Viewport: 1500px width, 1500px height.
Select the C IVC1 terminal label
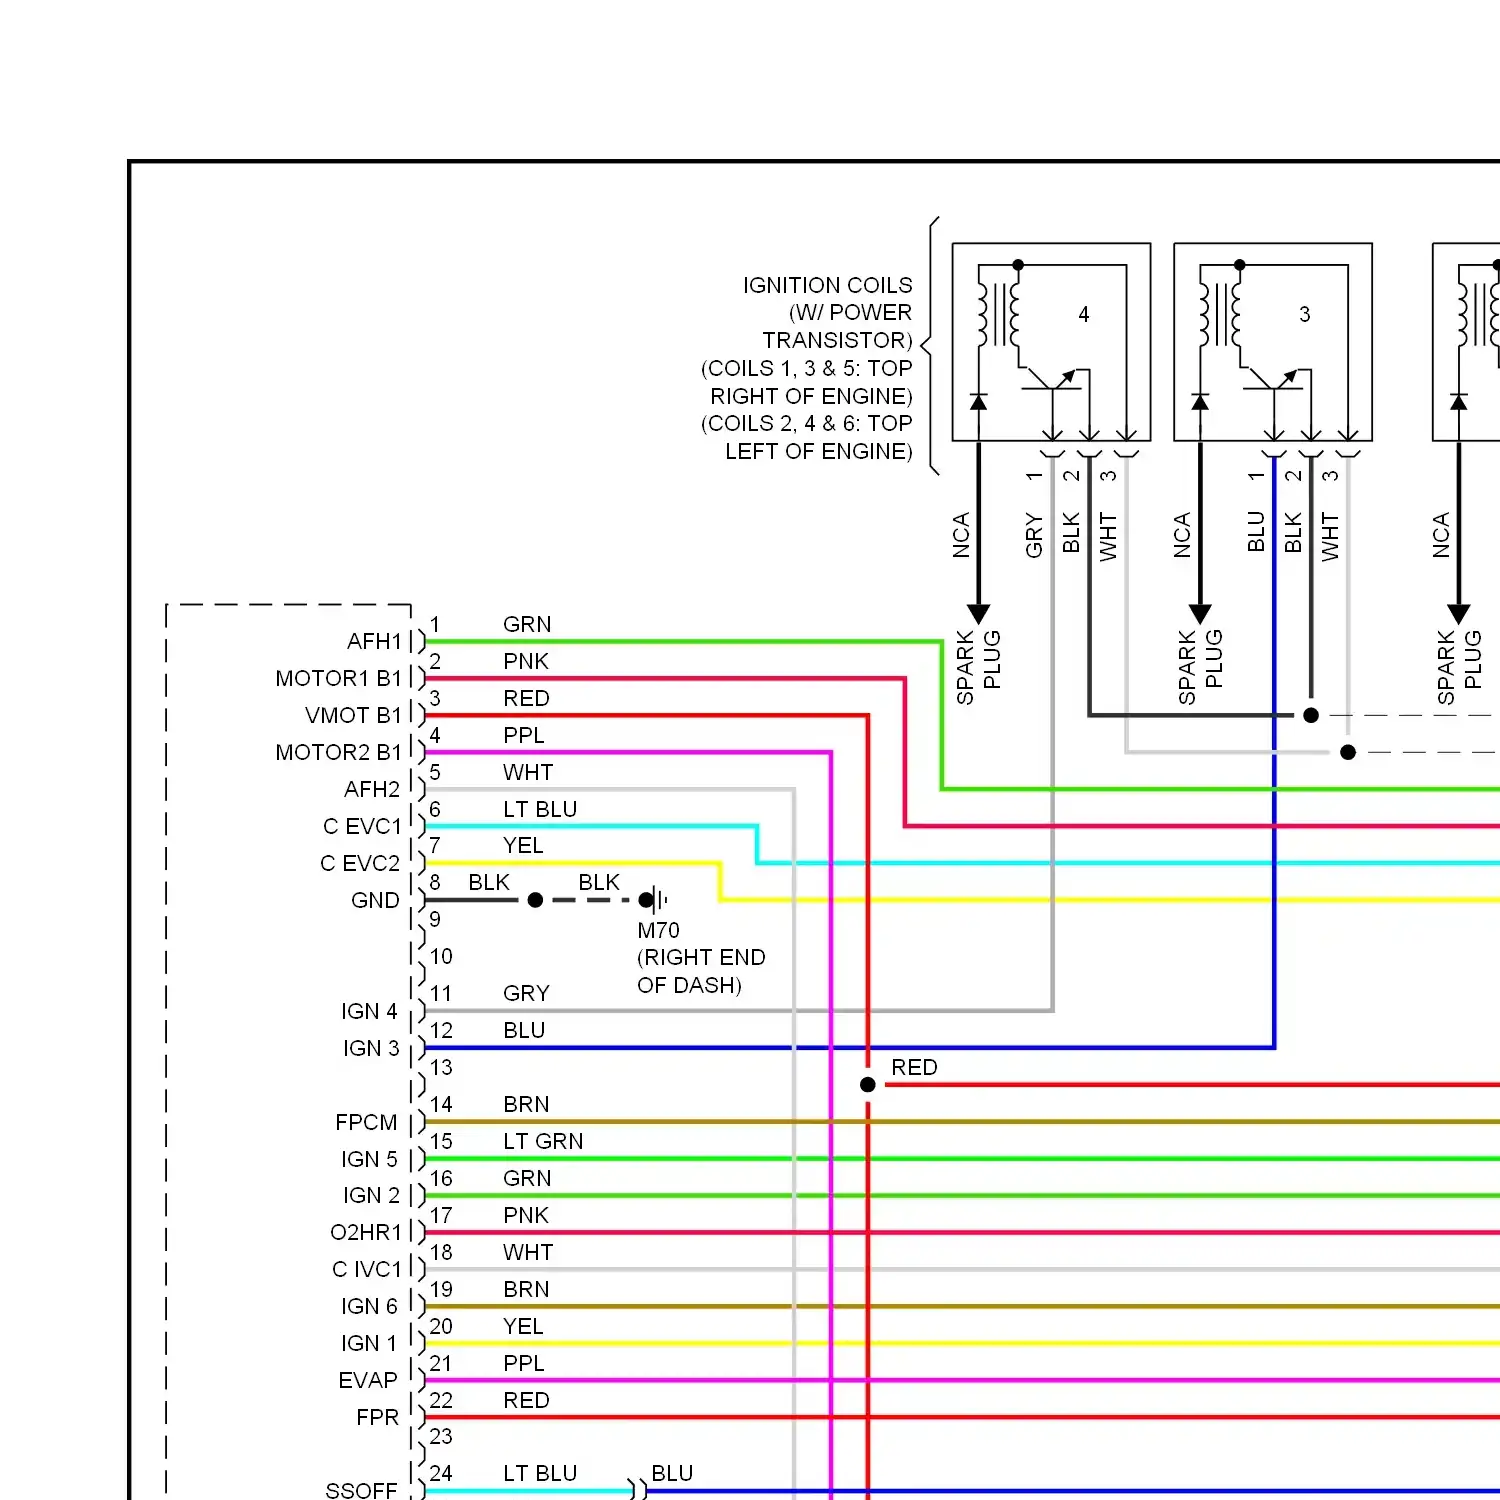pyautogui.click(x=367, y=1269)
